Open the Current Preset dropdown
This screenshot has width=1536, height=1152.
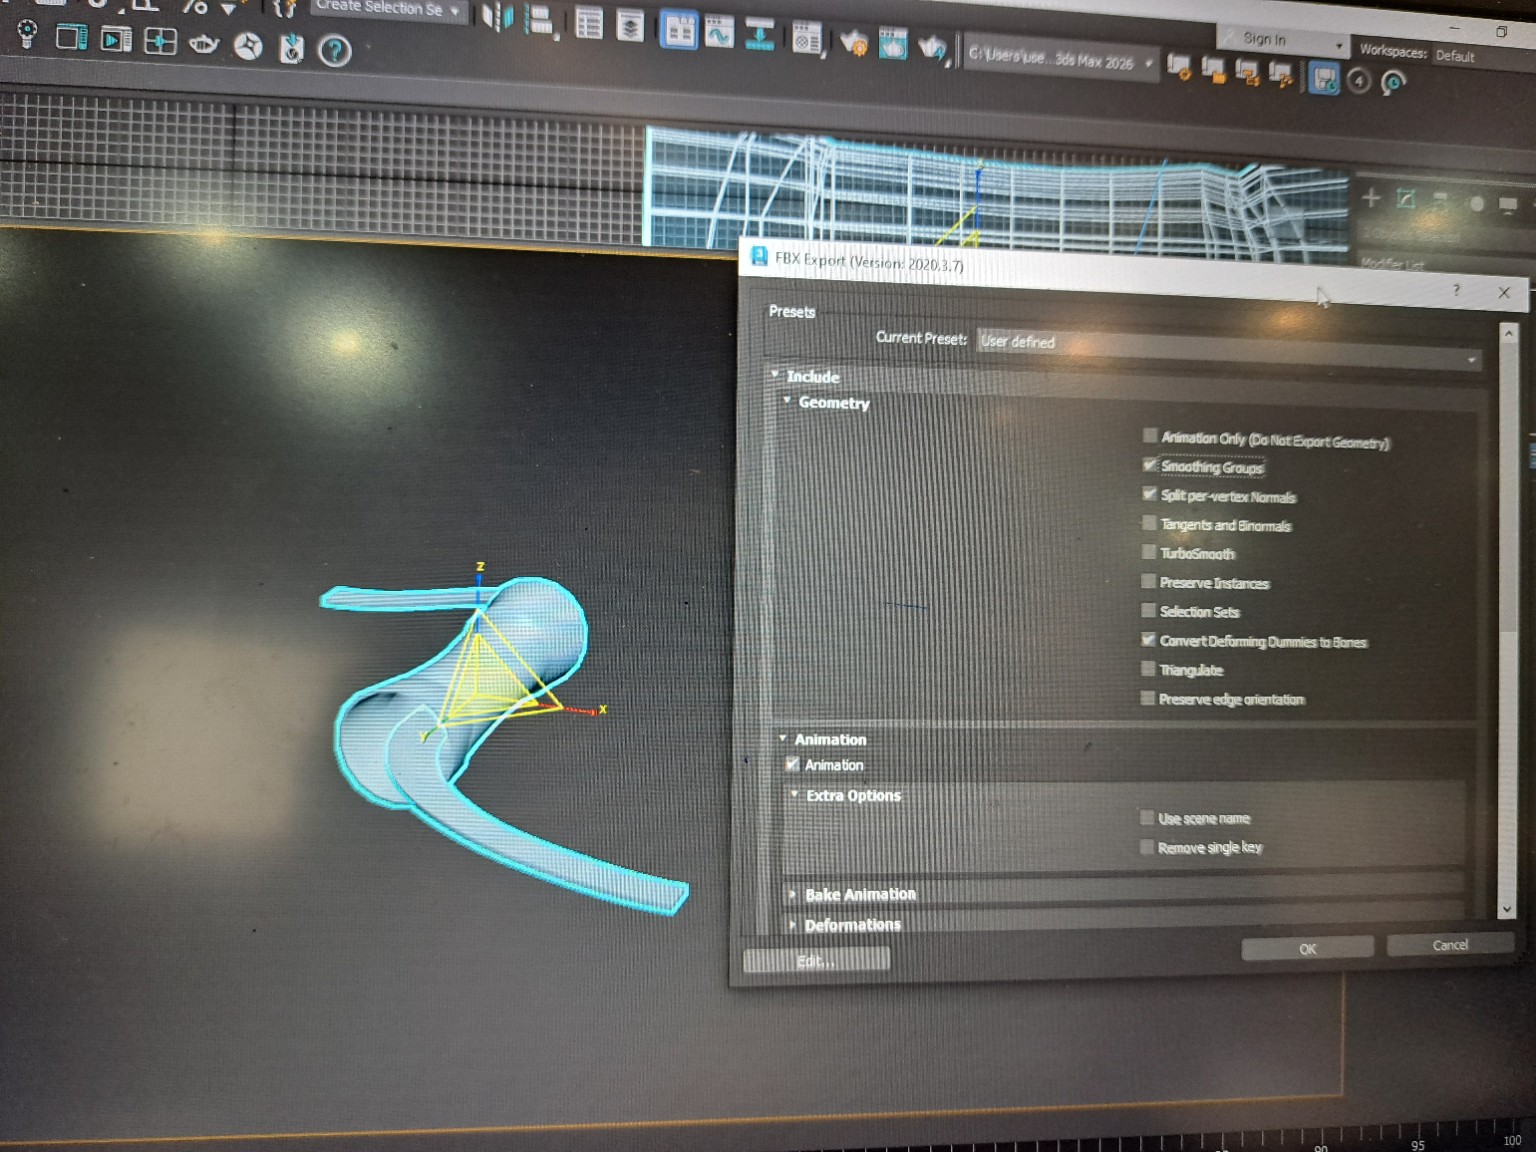[x=1228, y=349]
